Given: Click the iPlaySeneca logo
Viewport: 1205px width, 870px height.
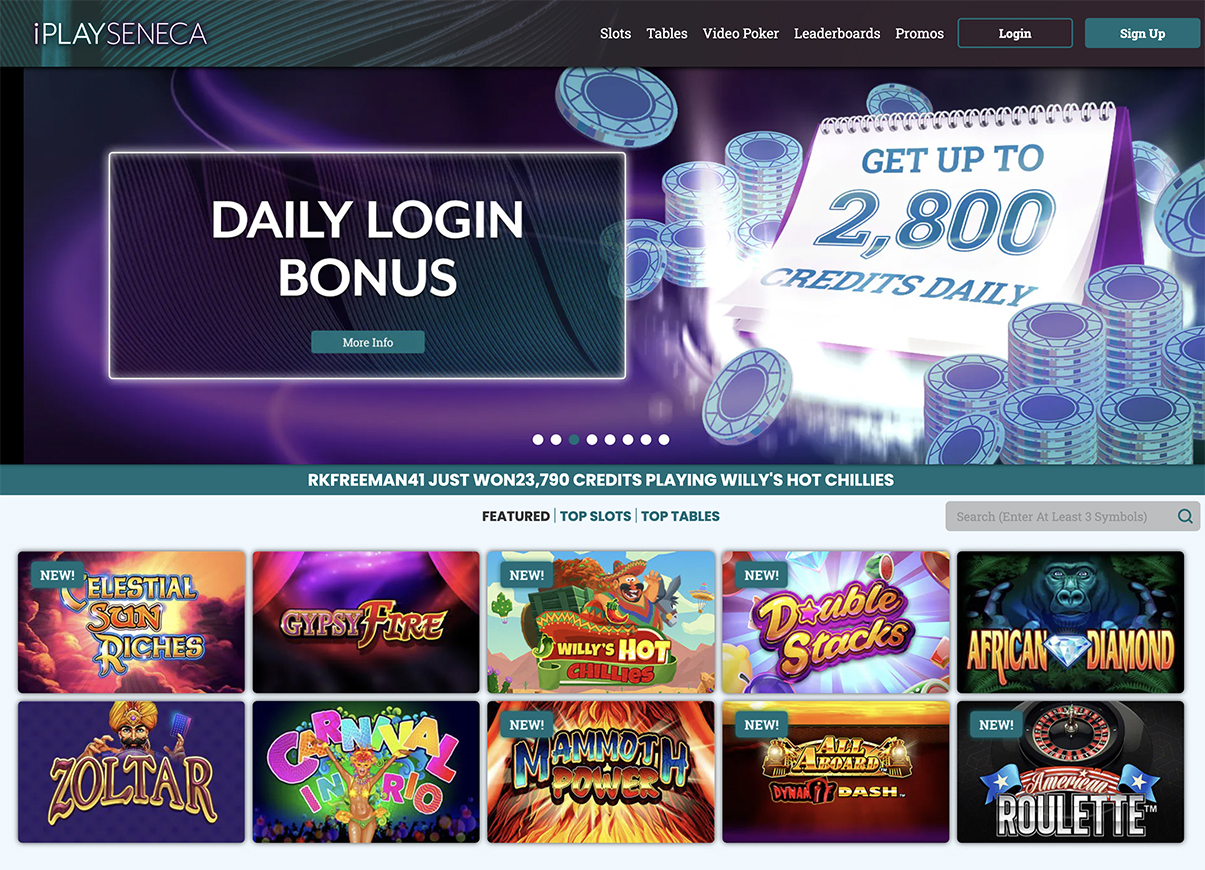Looking at the screenshot, I should point(119,33).
